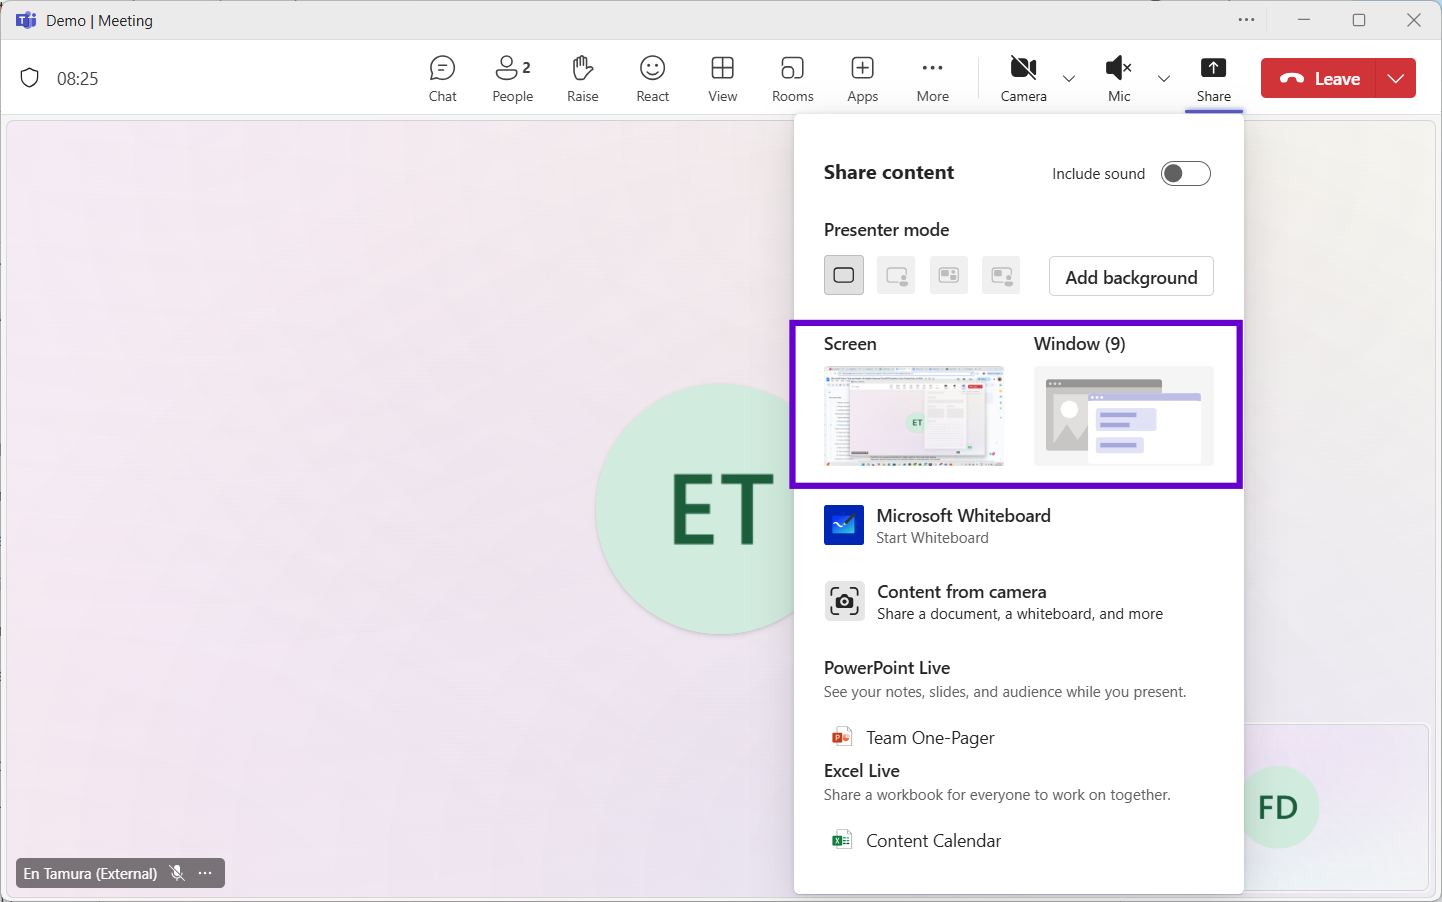Screen dimensions: 1442x902
Task: Click the Add background button
Action: [x=1131, y=277]
